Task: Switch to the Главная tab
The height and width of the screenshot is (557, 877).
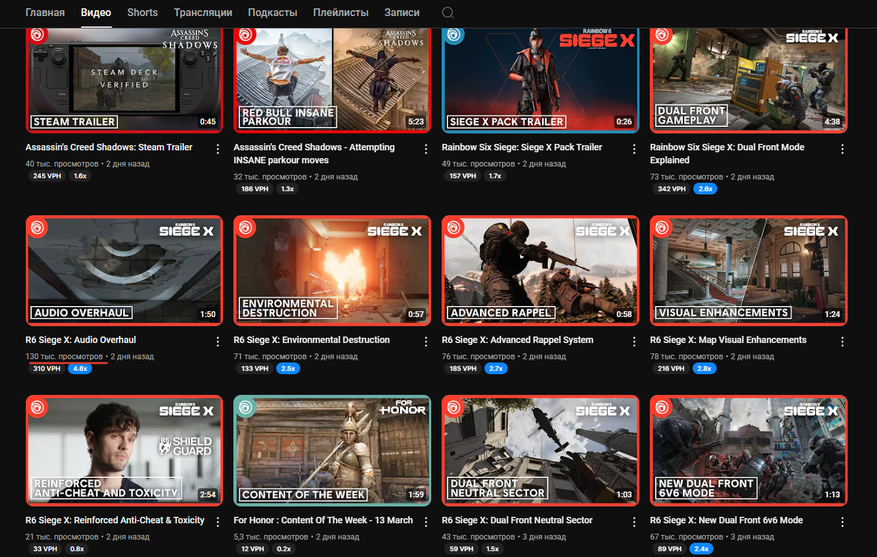Action: [x=45, y=12]
